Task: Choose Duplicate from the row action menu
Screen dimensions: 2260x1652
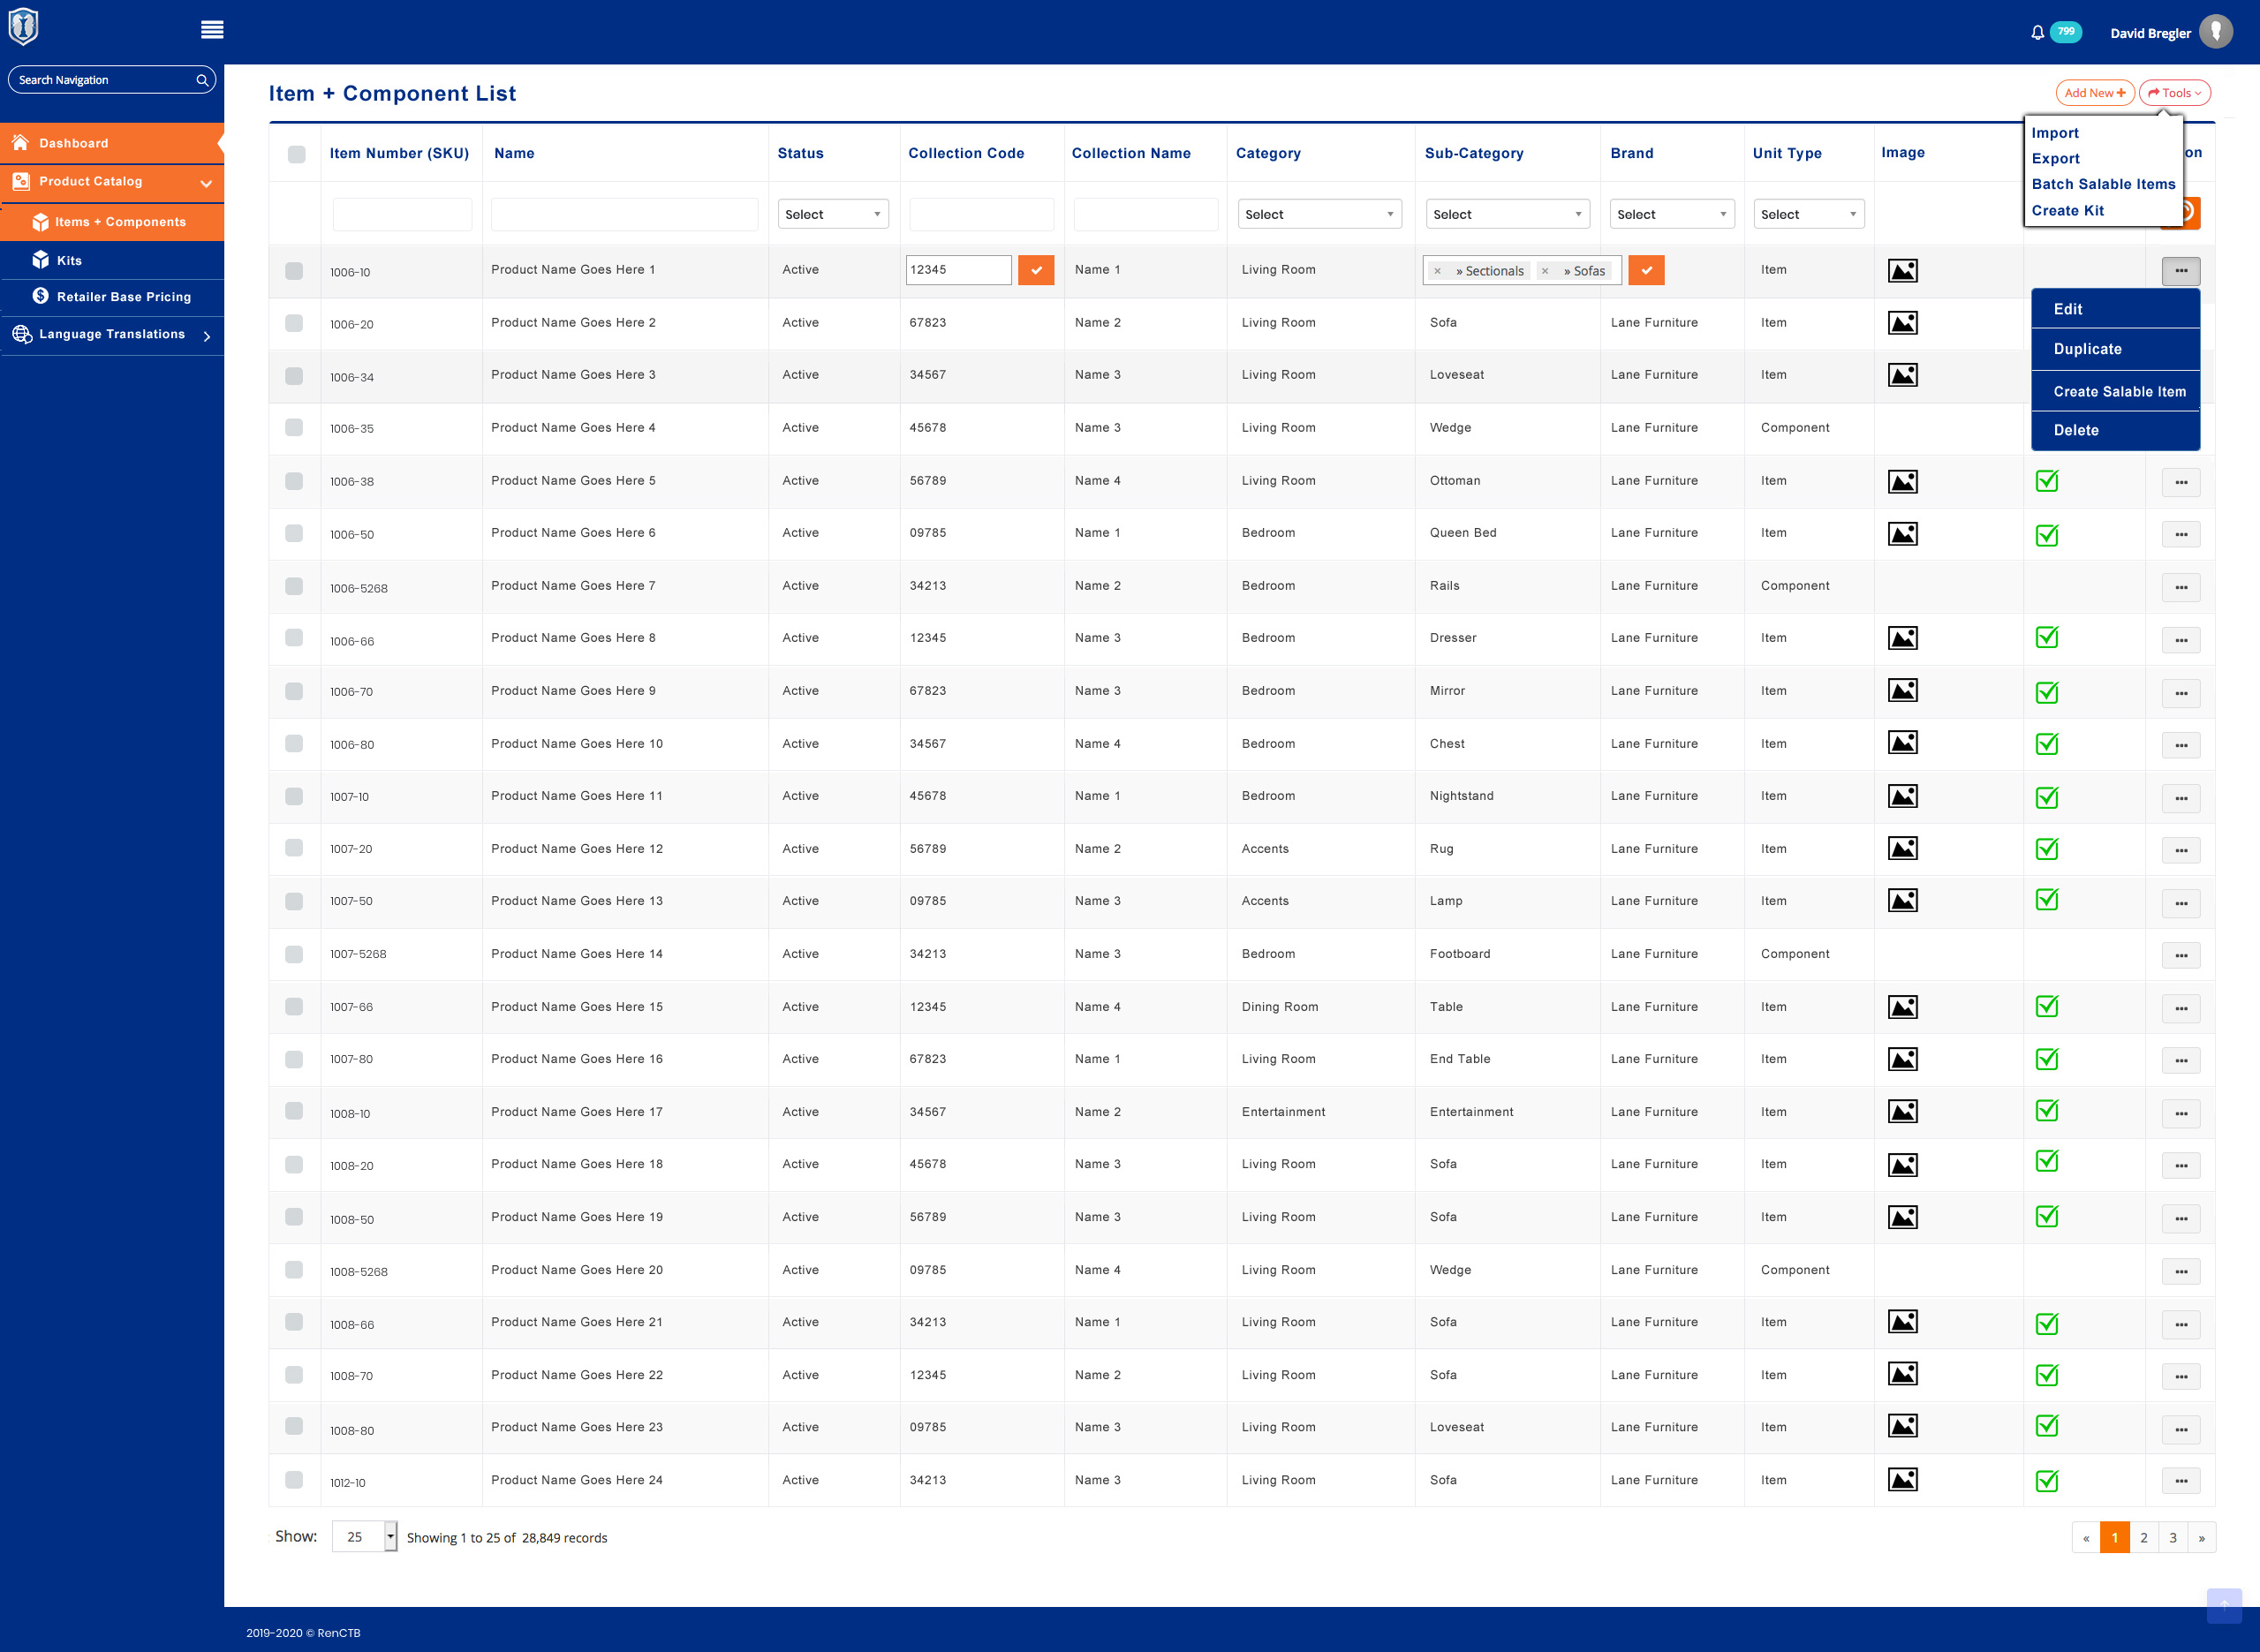Action: (x=2087, y=349)
